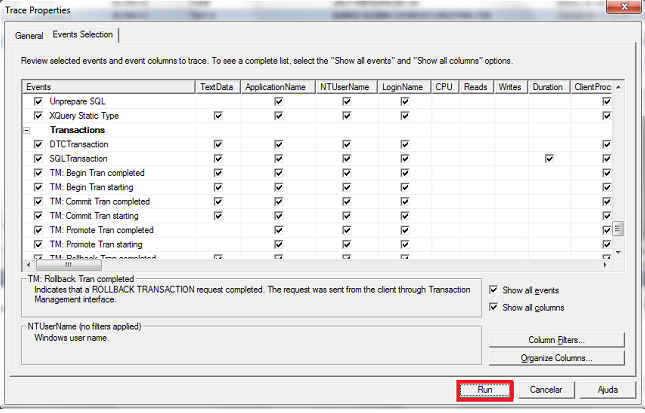Toggle TextData for TM: Commit Tran starting
This screenshot has height=413, width=645.
[x=218, y=216]
